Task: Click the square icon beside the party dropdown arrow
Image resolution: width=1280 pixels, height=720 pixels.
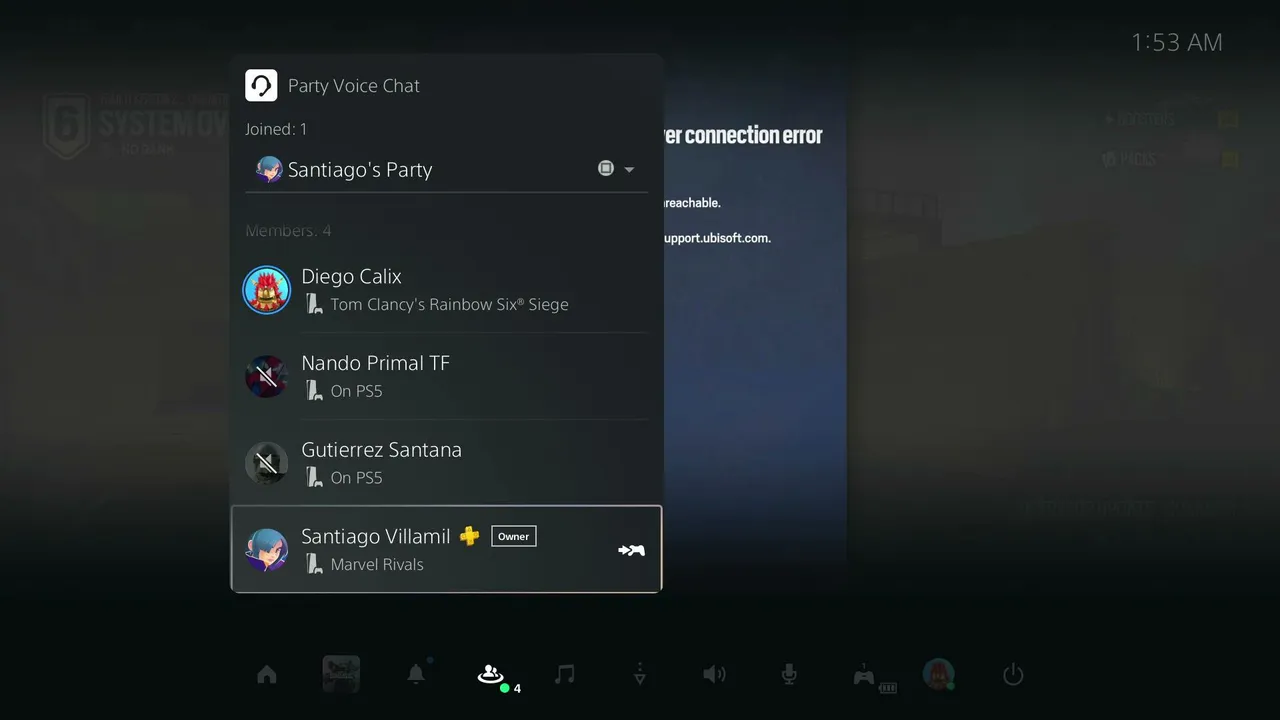Action: pos(606,168)
